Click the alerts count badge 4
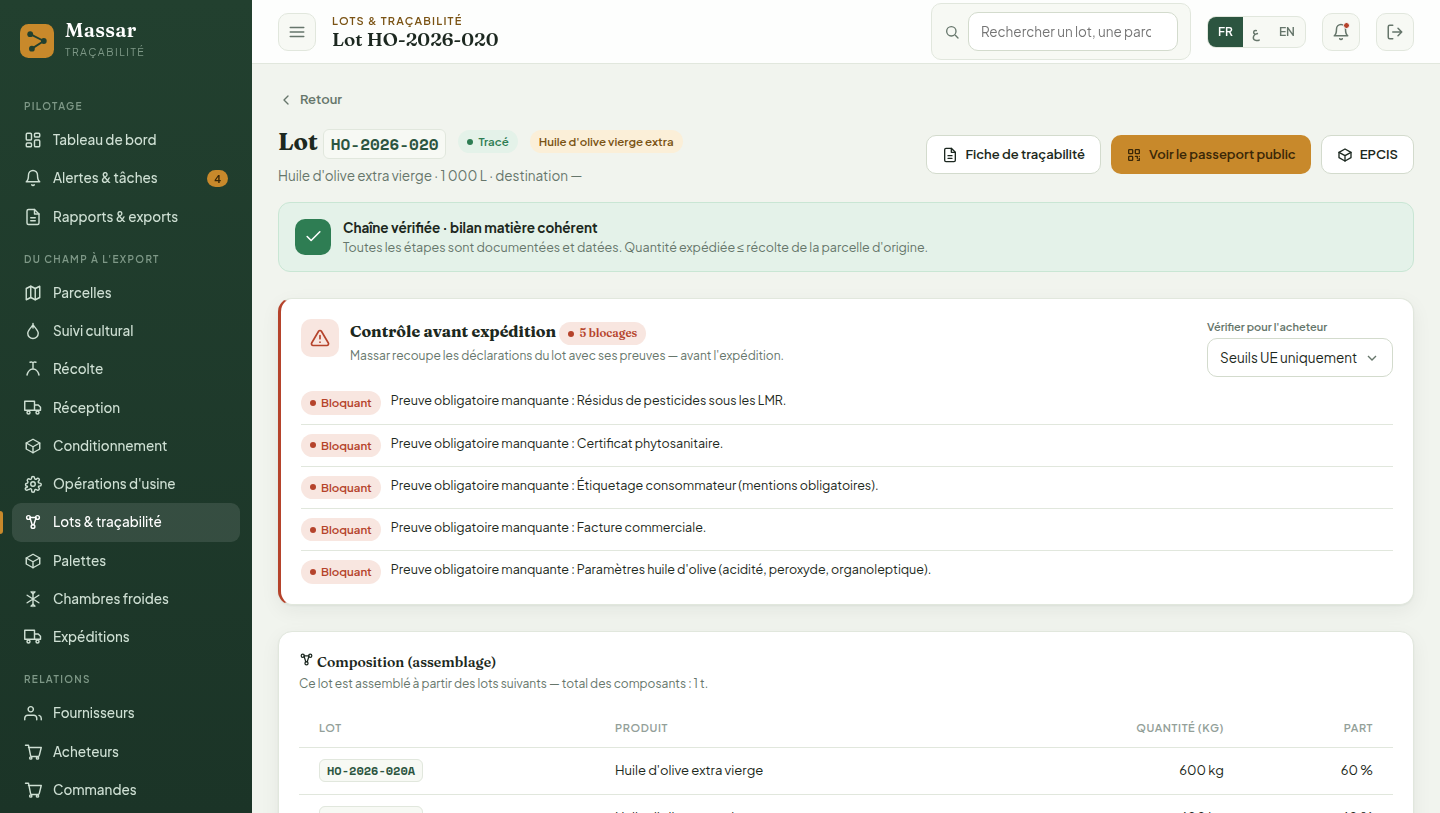Image resolution: width=1440 pixels, height=813 pixels. tap(217, 179)
